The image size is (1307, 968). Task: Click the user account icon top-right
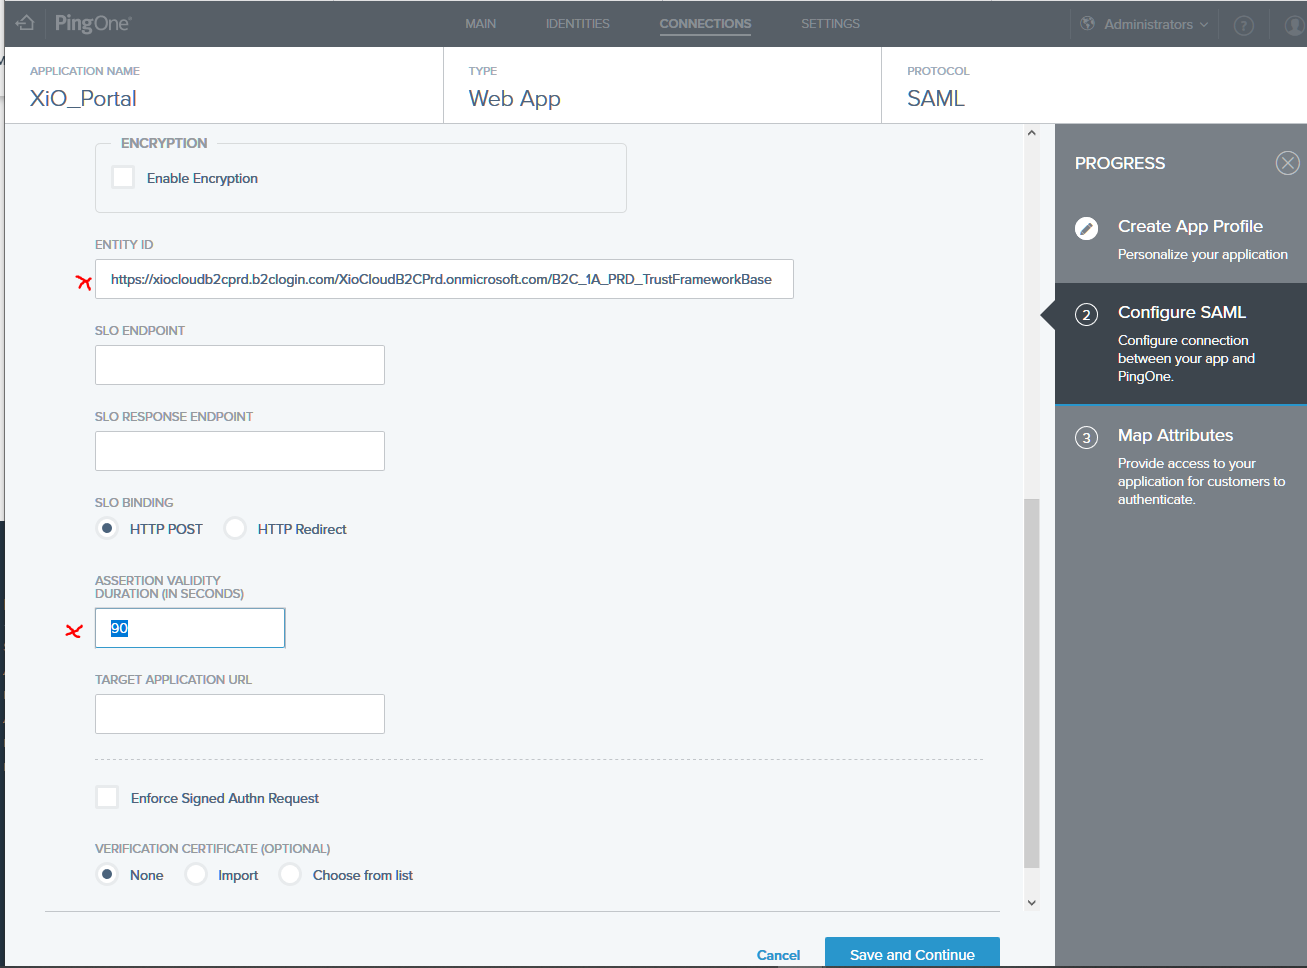1292,23
